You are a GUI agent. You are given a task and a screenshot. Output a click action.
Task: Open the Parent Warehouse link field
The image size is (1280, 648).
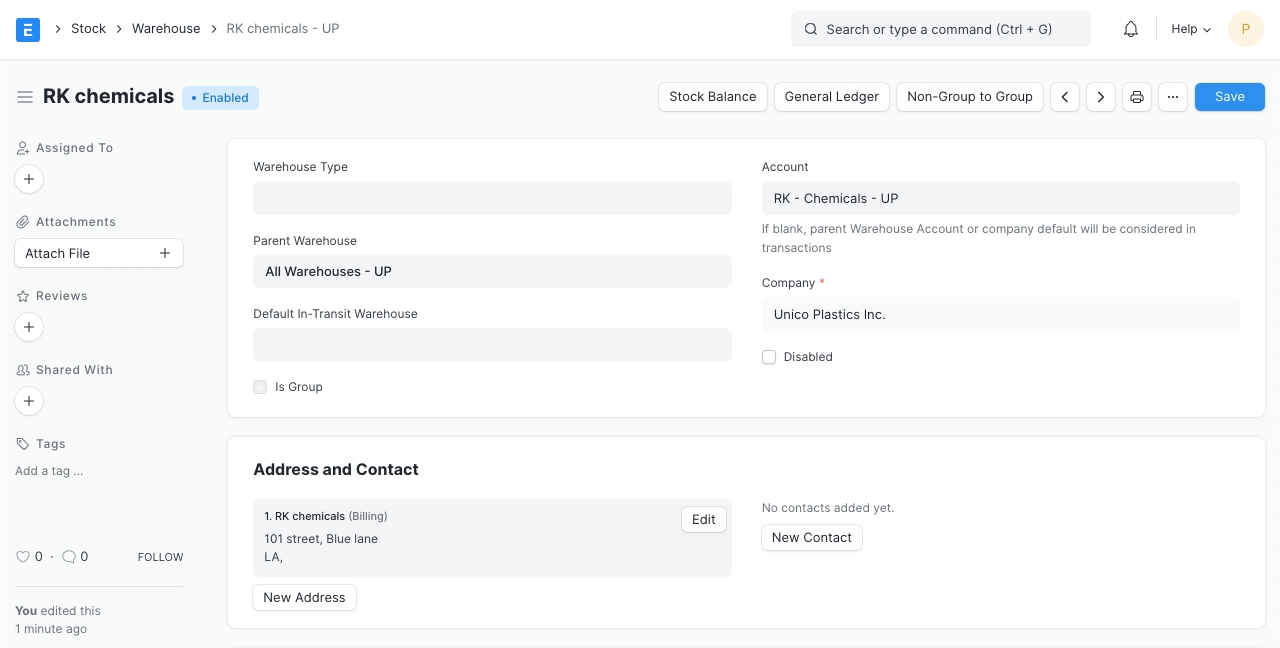pyautogui.click(x=492, y=272)
